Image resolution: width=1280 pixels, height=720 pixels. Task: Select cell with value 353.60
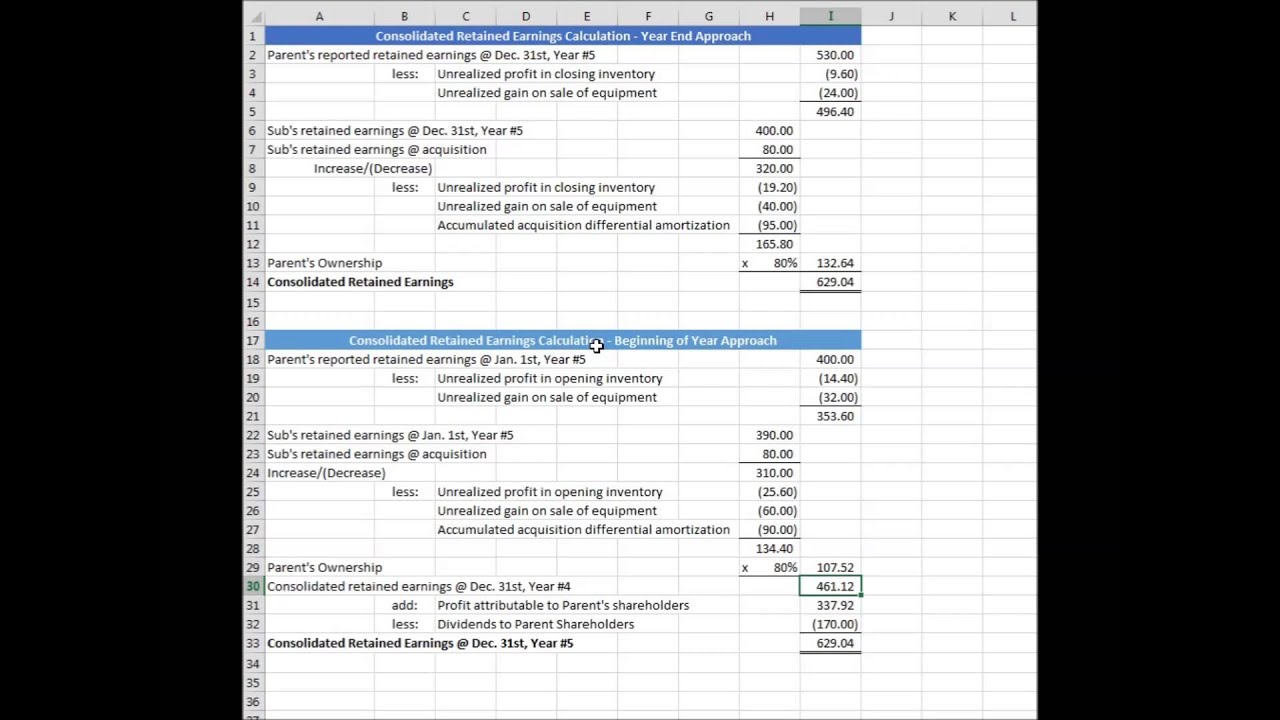(x=830, y=416)
